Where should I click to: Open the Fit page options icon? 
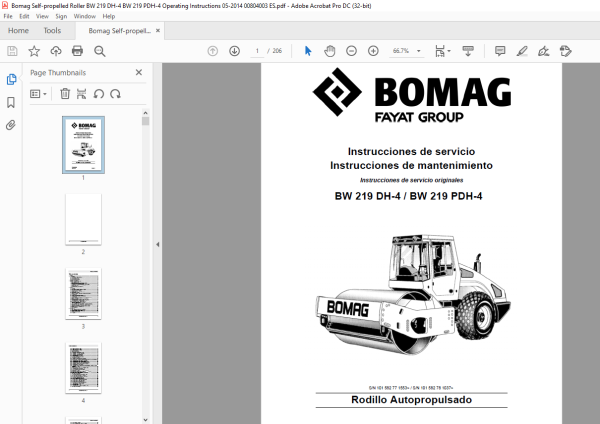tap(440, 51)
